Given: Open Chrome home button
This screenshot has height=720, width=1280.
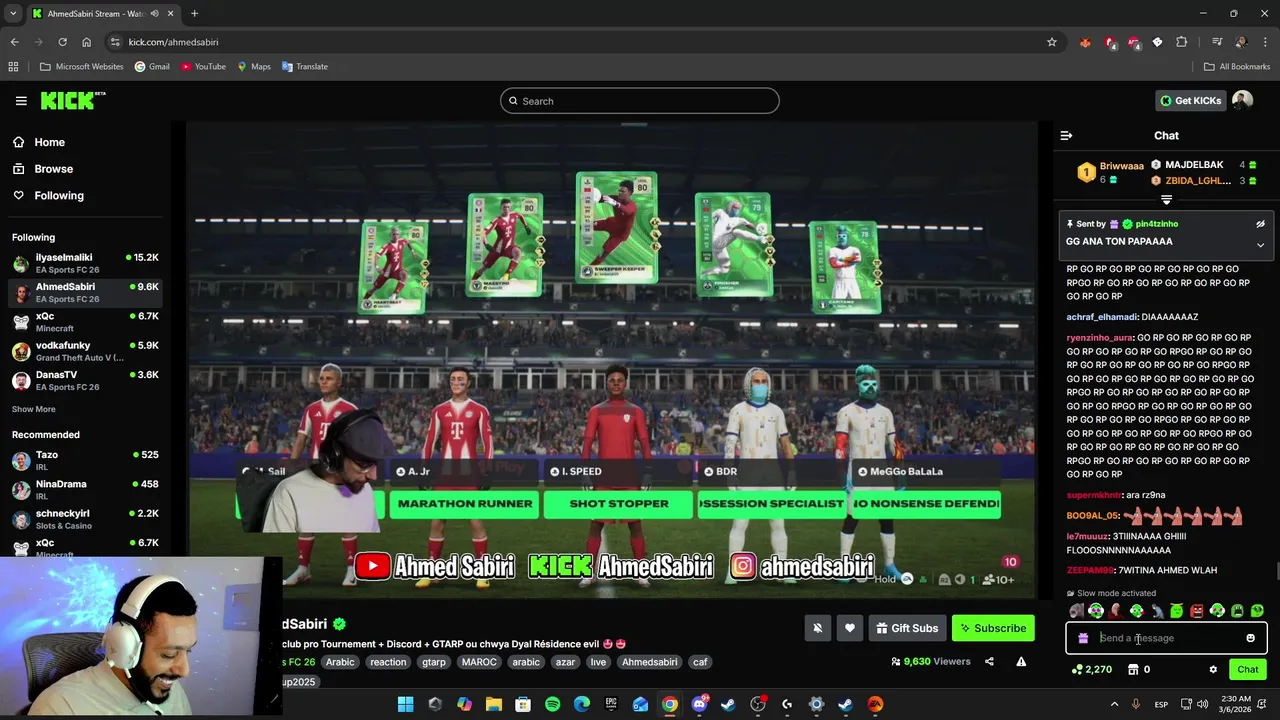Looking at the screenshot, I should point(86,42).
